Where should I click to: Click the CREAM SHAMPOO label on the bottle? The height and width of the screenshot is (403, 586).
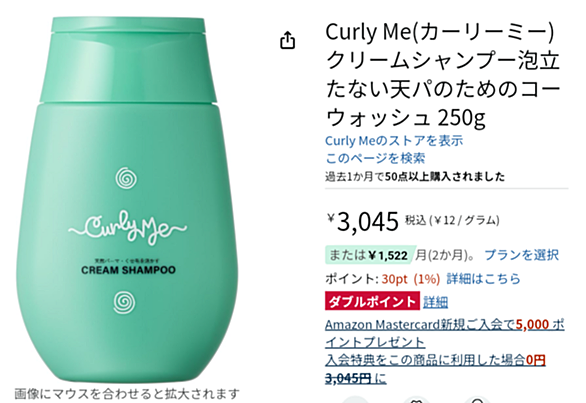coord(128,270)
